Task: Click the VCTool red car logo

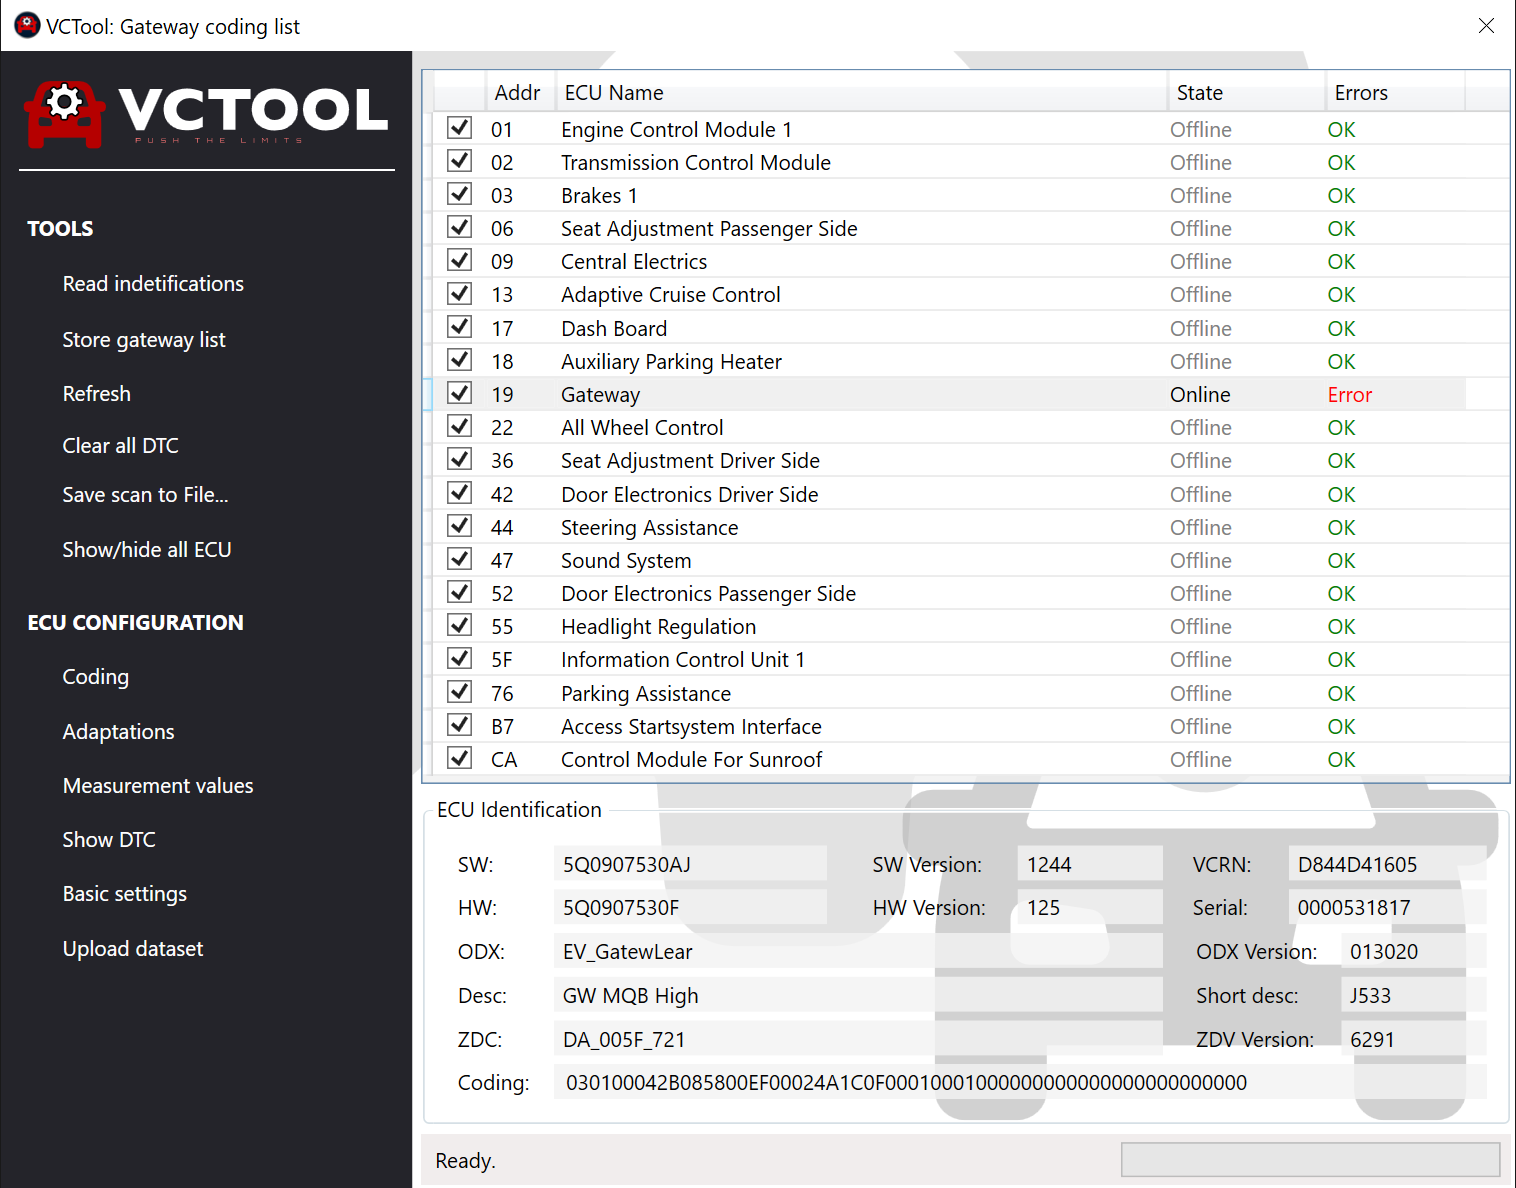Action: [x=64, y=112]
